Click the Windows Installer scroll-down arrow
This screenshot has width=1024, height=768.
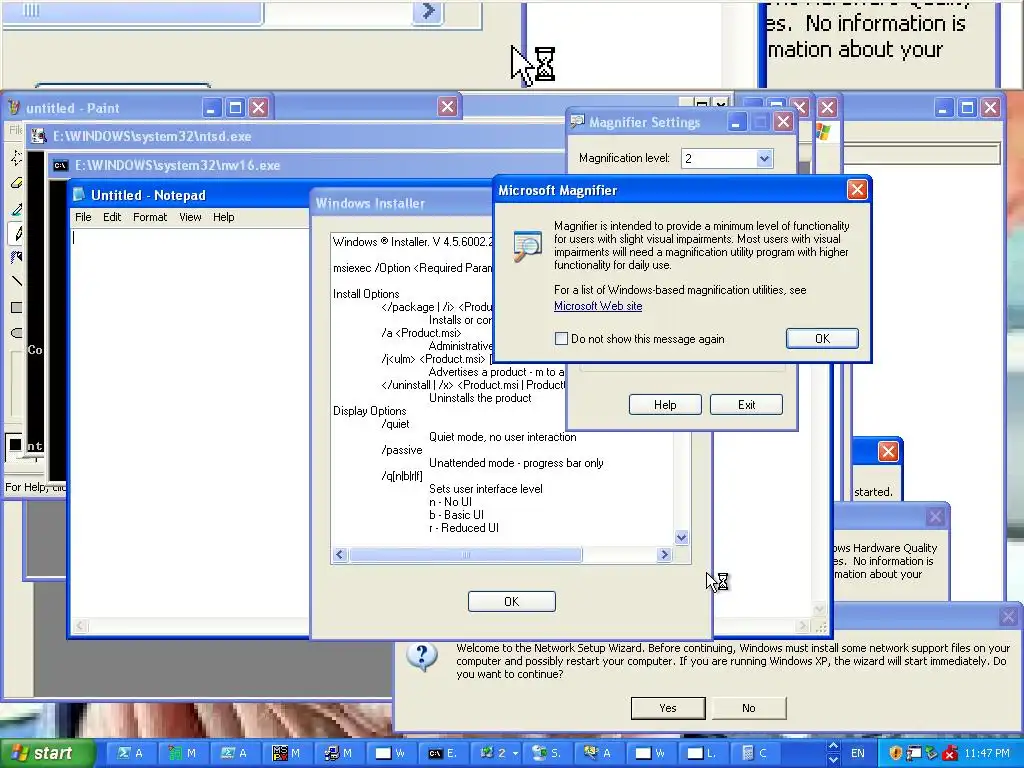coord(681,537)
